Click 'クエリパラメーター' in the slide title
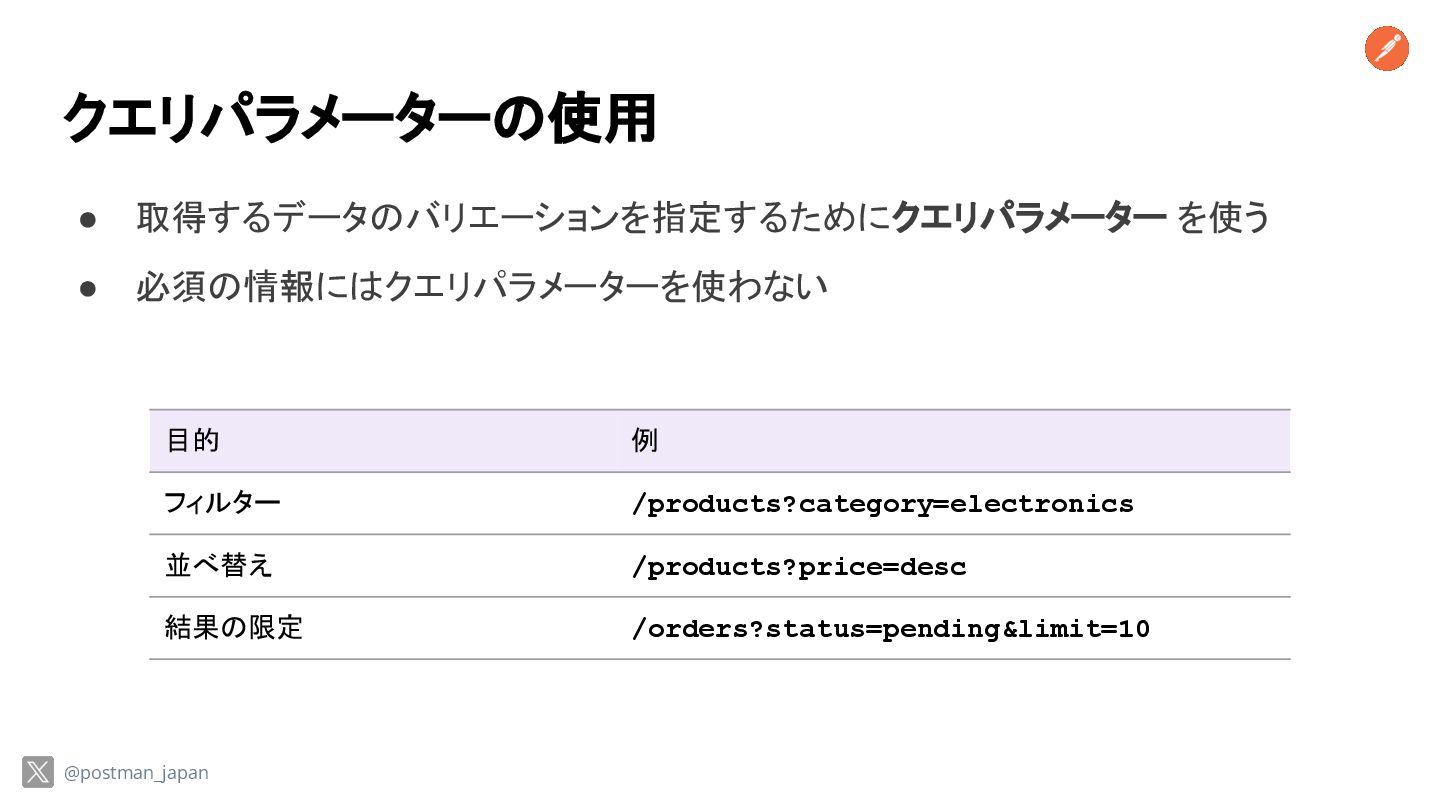Viewport: 1440px width, 810px height. point(275,119)
